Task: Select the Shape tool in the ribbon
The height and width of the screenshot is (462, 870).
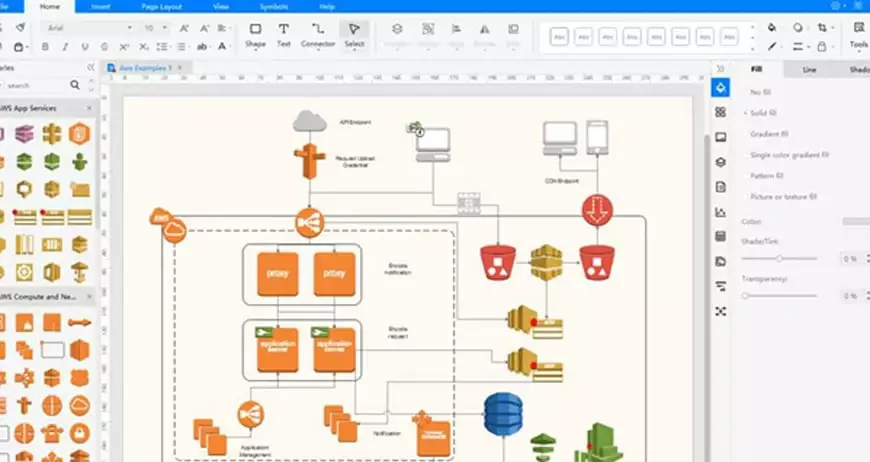Action: [x=255, y=34]
